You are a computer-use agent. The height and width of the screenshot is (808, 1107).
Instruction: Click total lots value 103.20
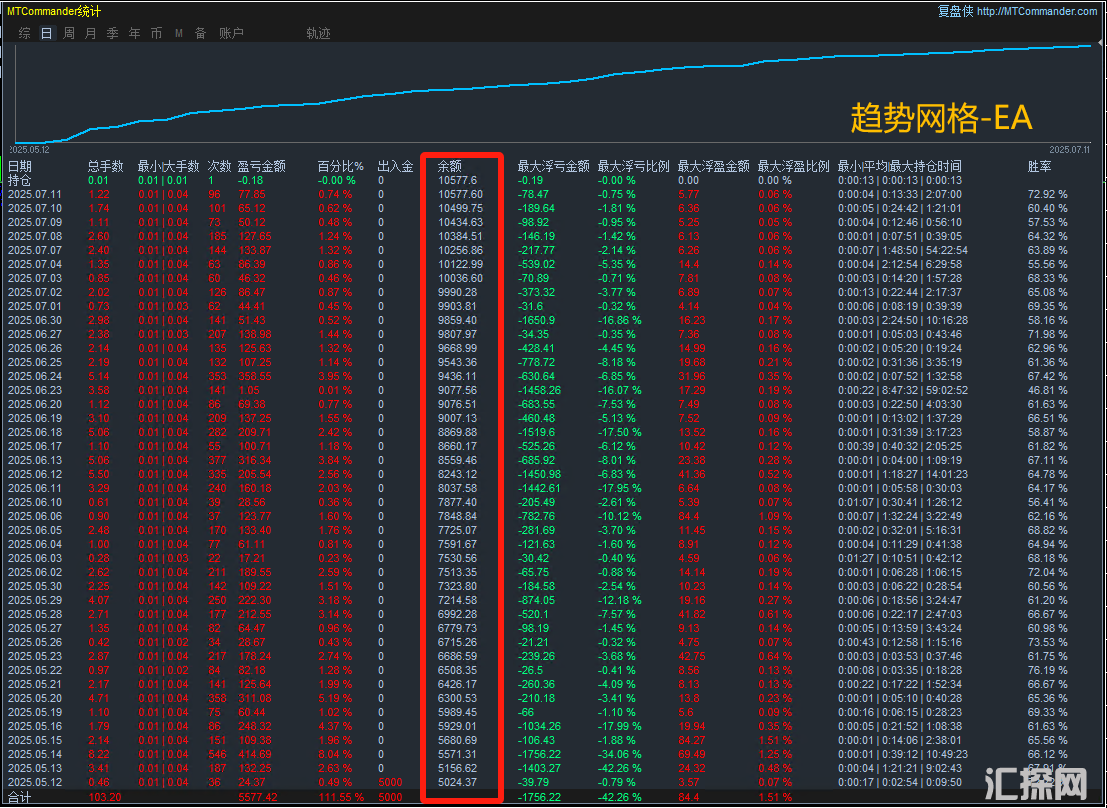105,797
